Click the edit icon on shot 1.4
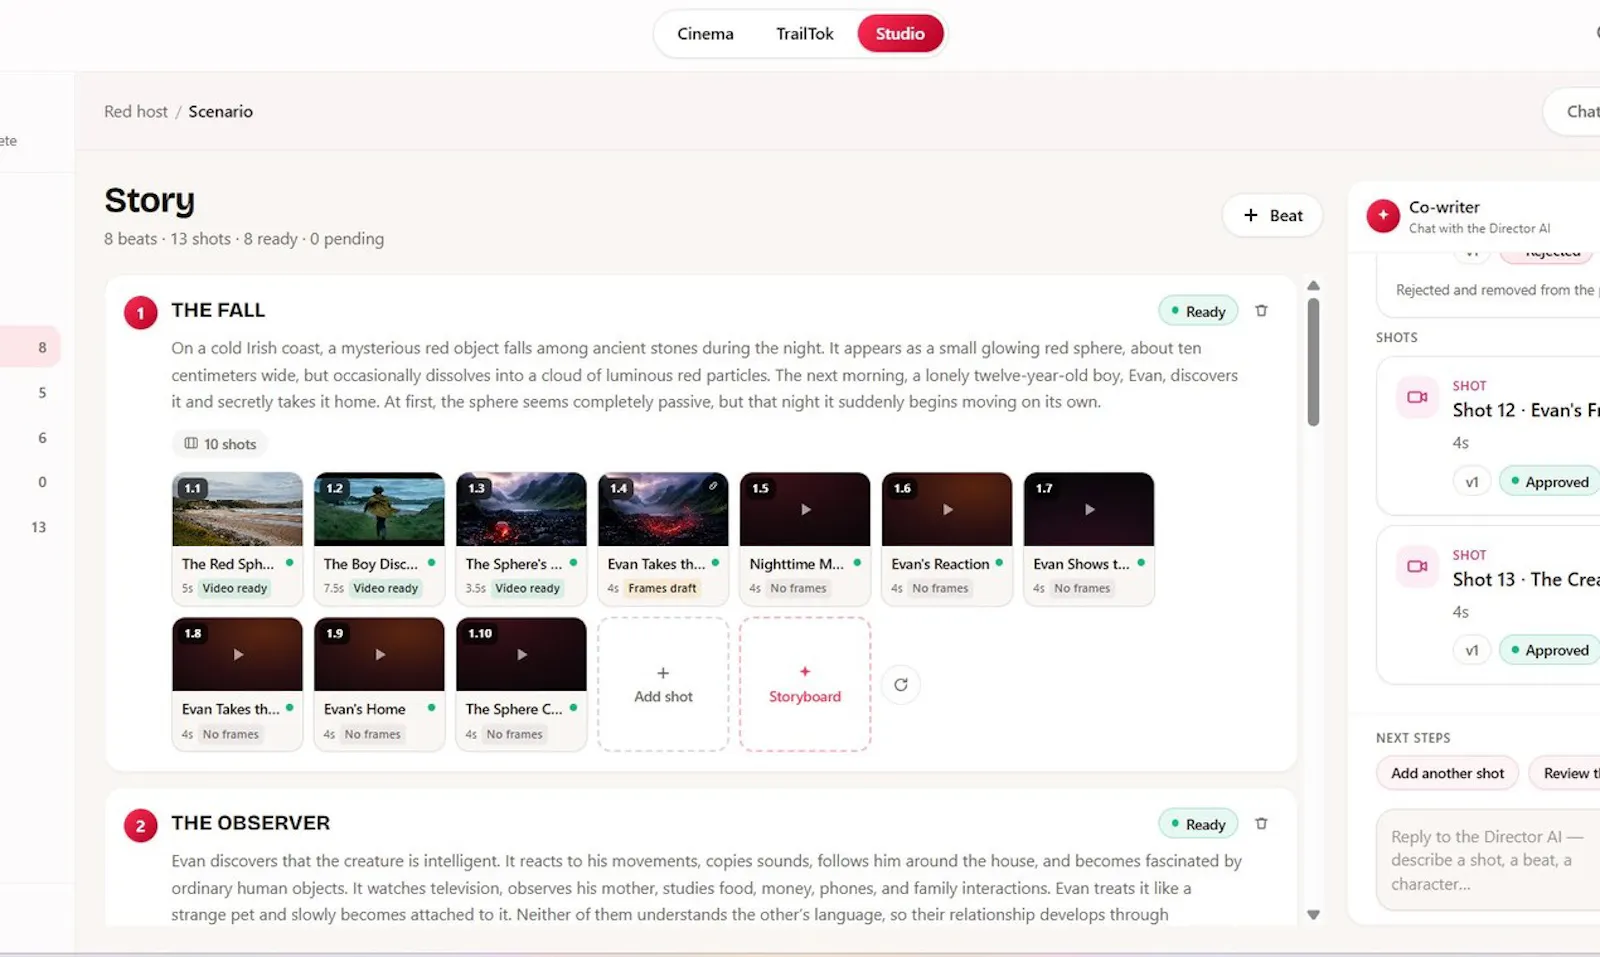 713,486
